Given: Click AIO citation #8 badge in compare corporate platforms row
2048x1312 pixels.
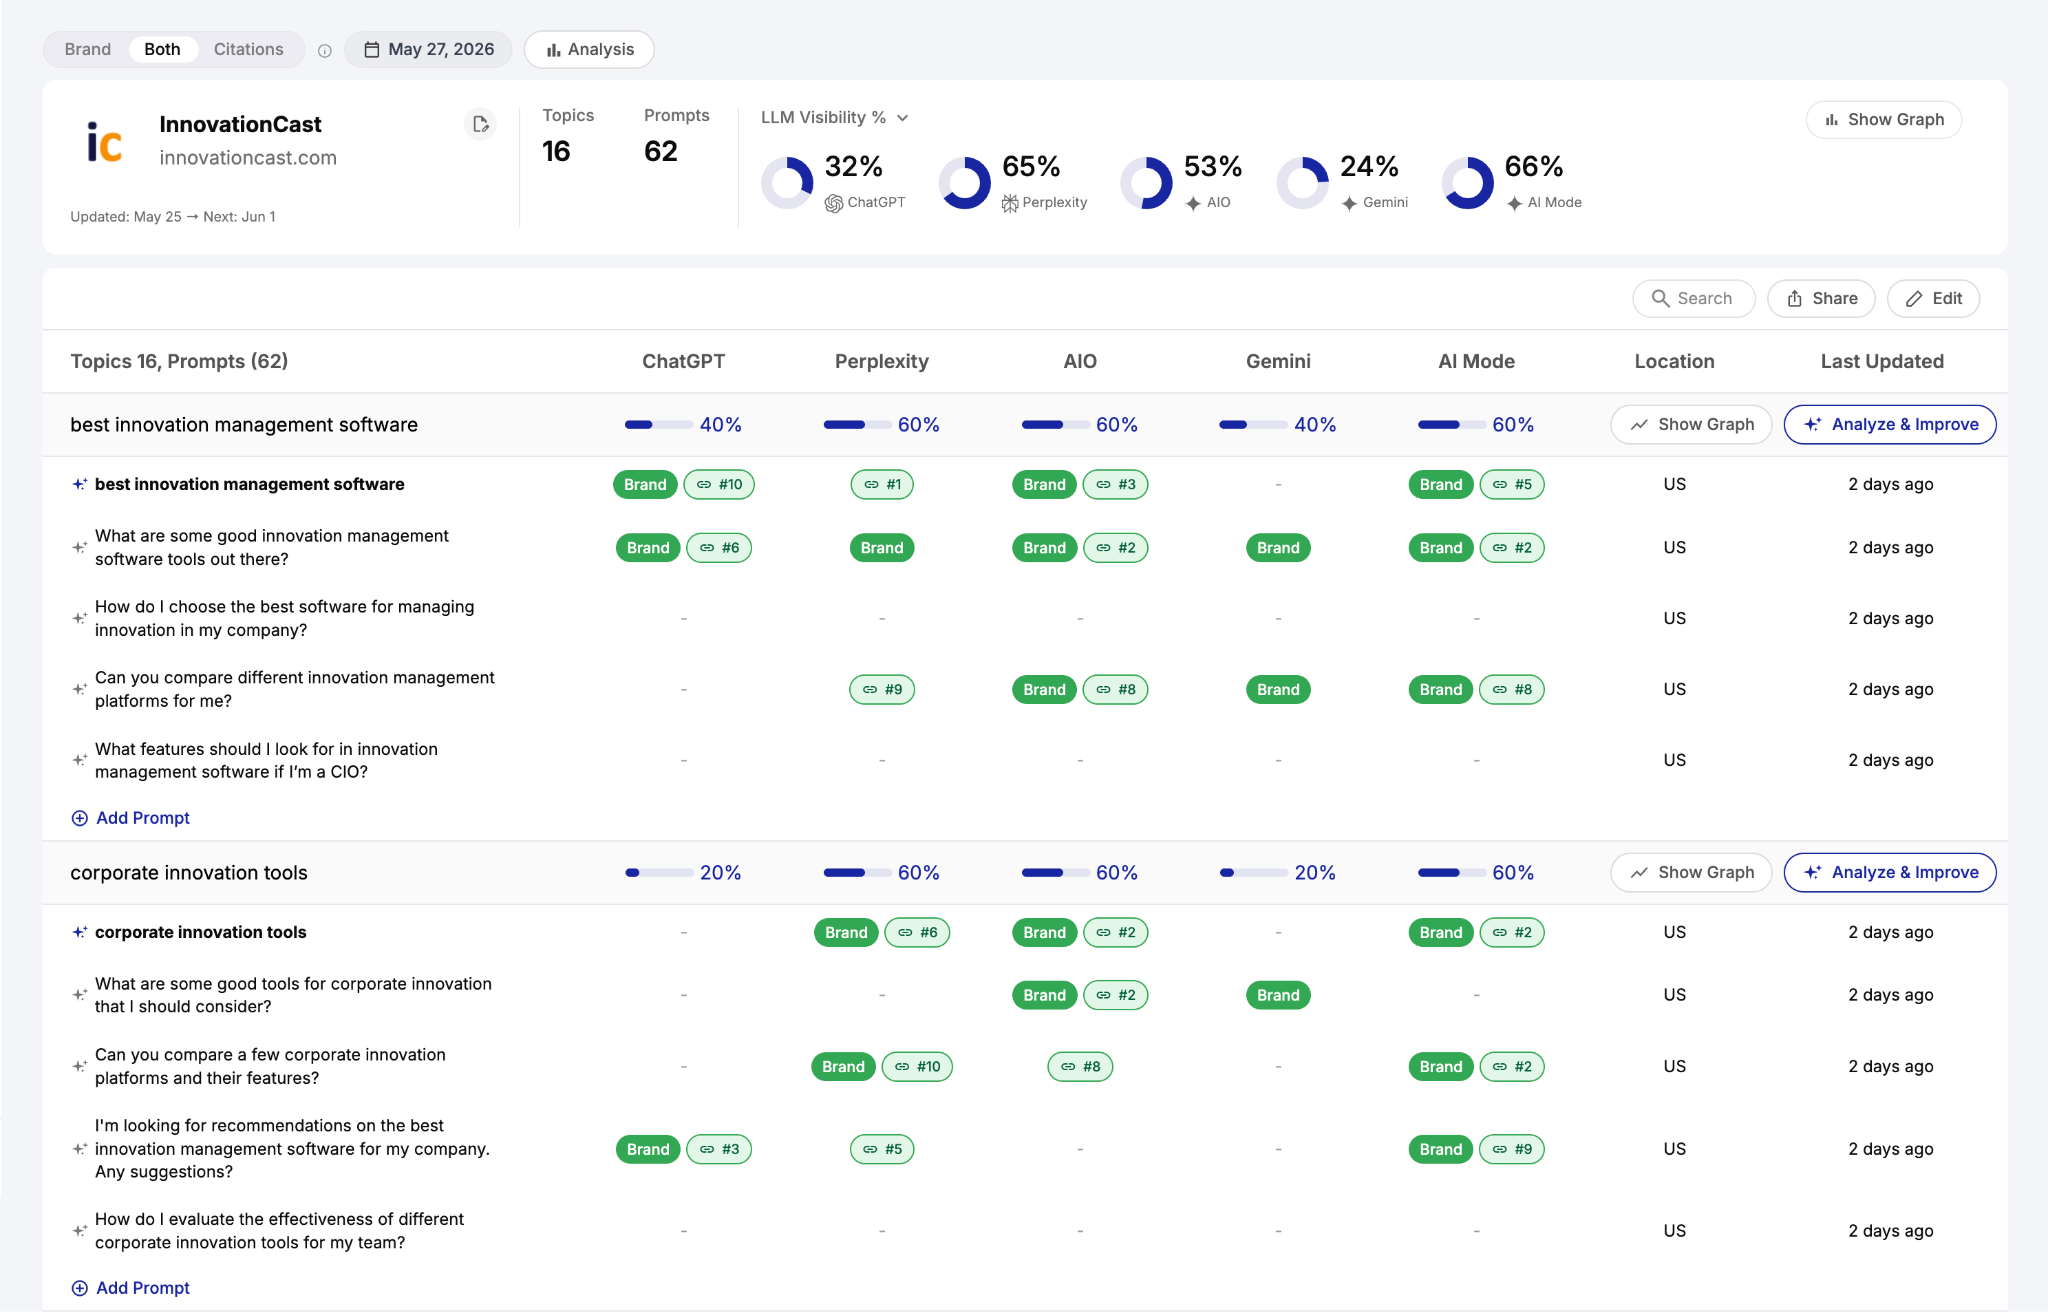Looking at the screenshot, I should pyautogui.click(x=1080, y=1067).
